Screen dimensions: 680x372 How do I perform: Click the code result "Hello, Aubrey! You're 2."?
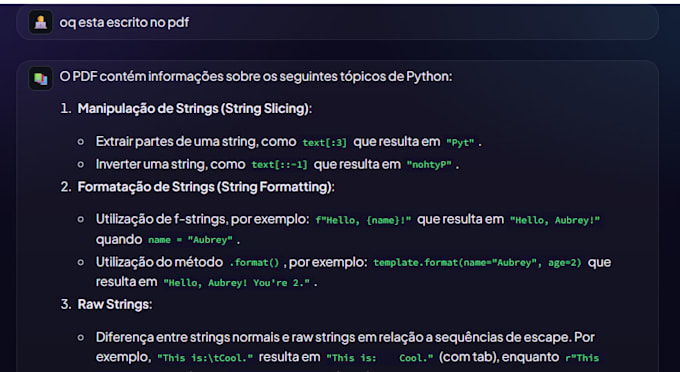pyautogui.click(x=237, y=283)
